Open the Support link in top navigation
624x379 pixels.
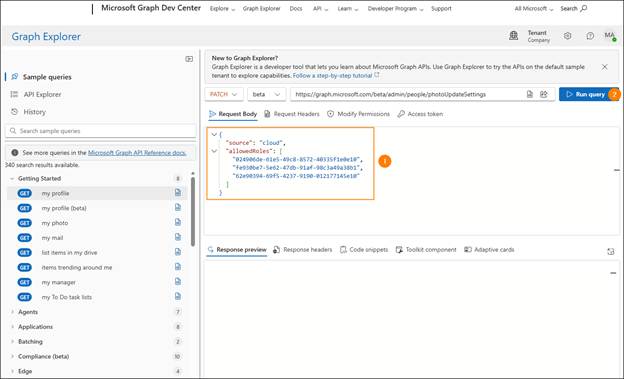click(441, 8)
